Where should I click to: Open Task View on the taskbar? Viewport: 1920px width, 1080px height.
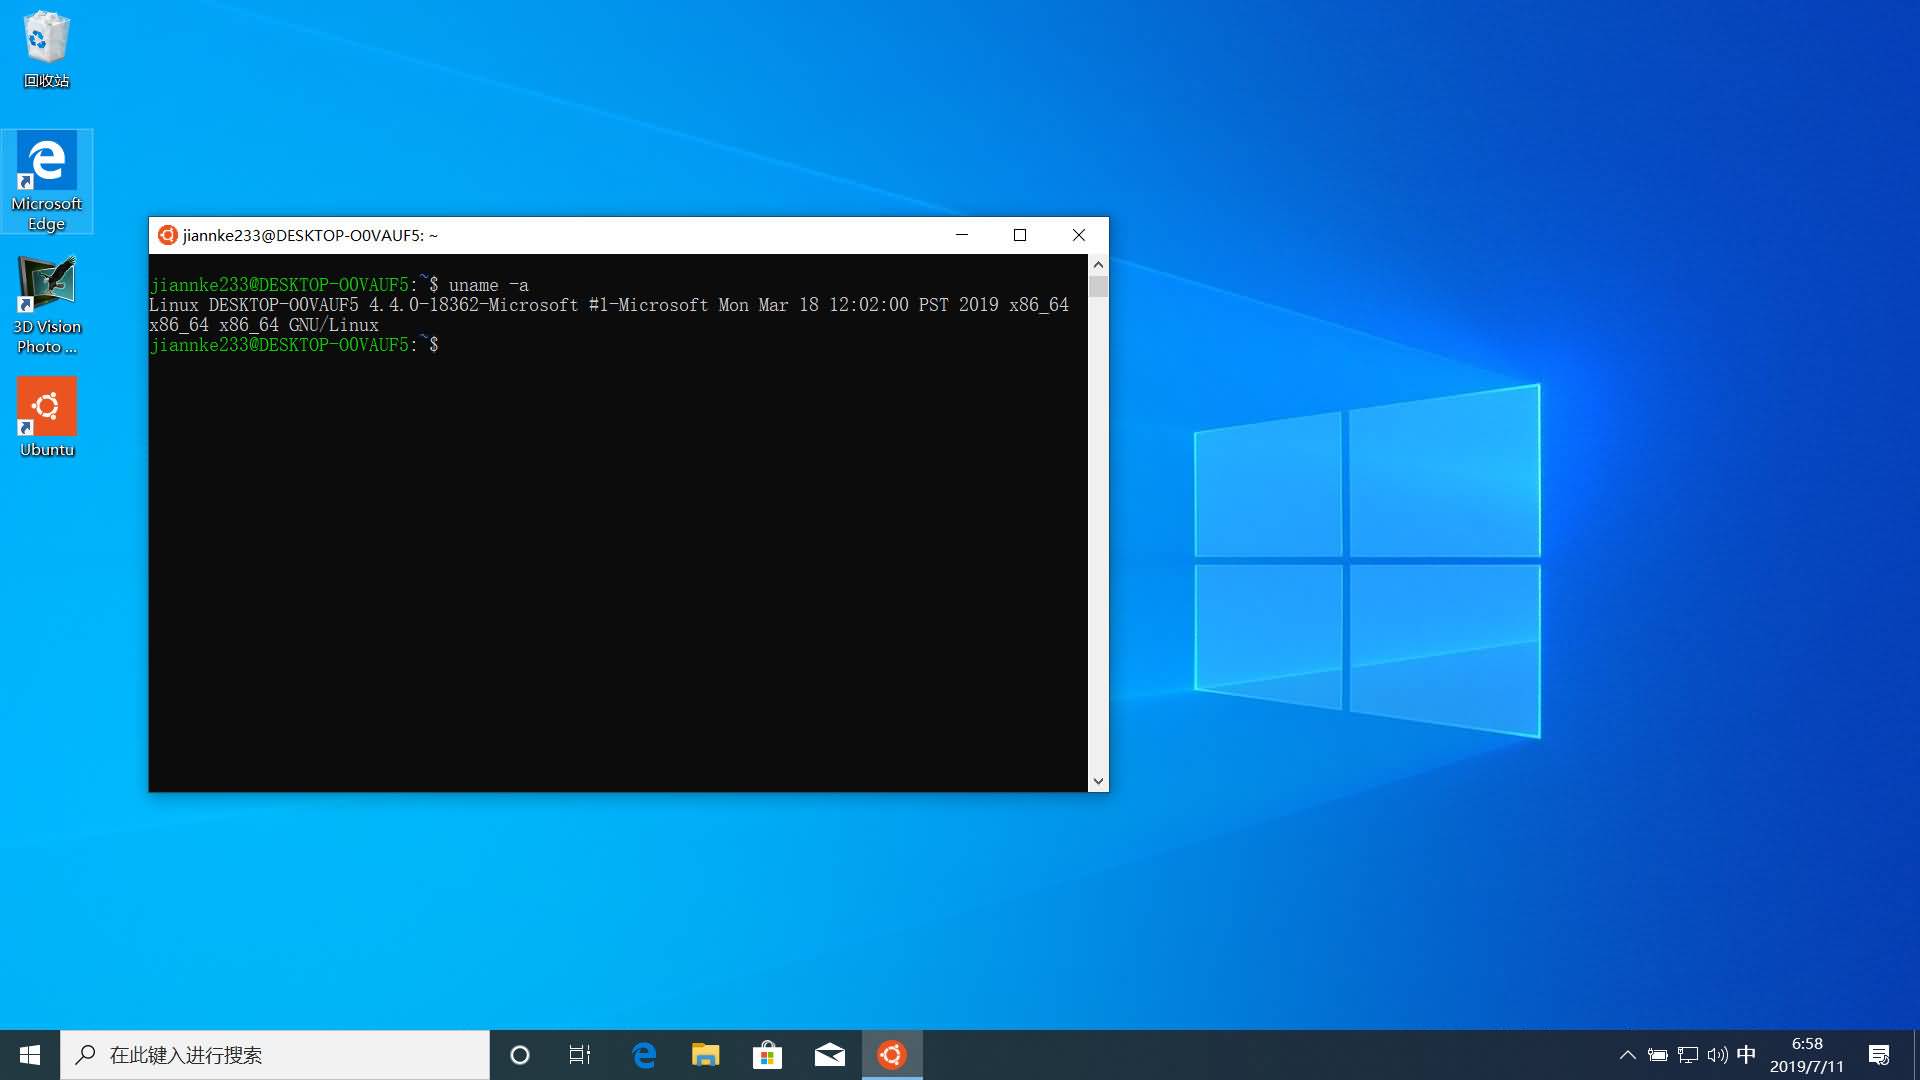tap(580, 1055)
